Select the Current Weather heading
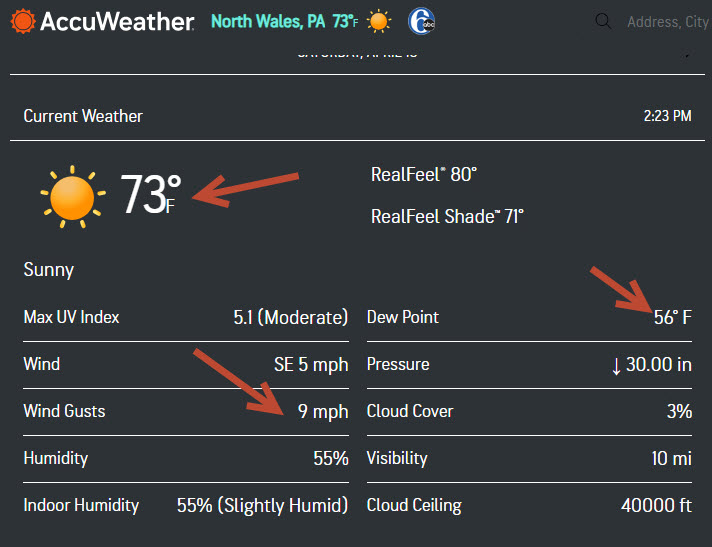The height and width of the screenshot is (547, 712). [83, 116]
